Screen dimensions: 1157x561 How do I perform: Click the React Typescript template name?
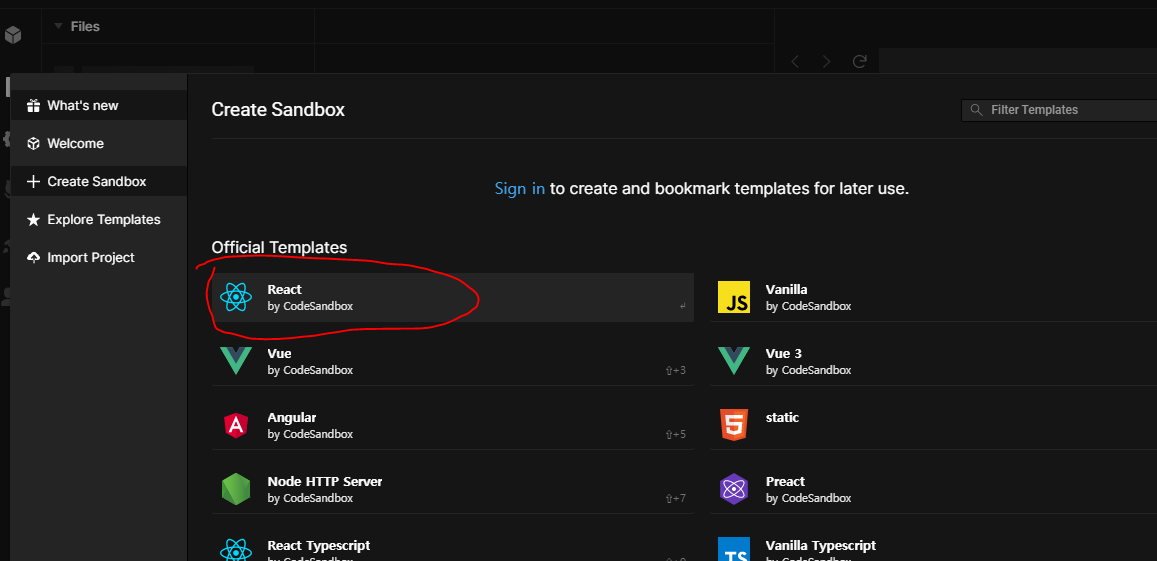[319, 545]
